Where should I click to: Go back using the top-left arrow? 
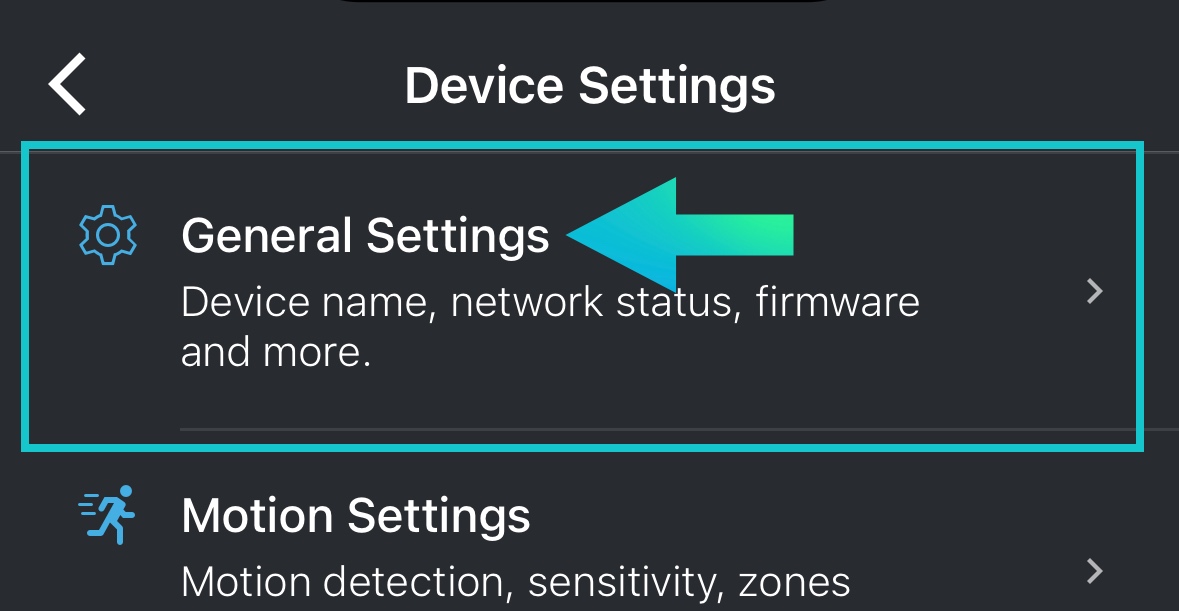68,84
